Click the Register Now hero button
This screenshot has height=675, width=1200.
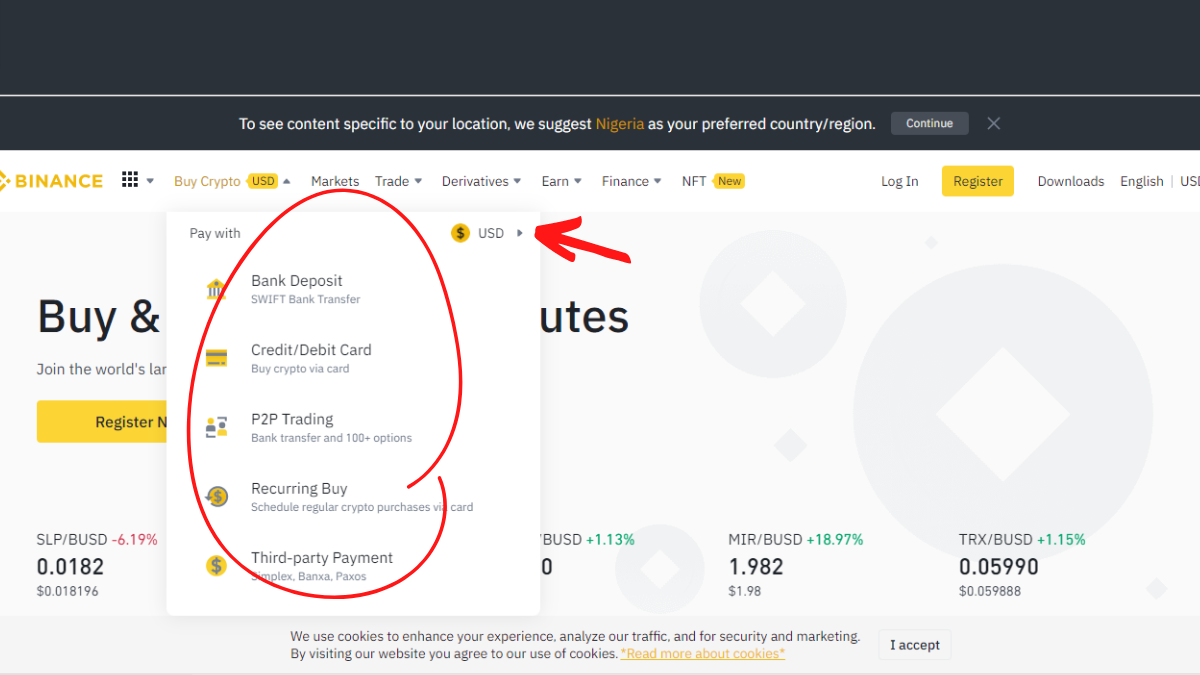[102, 422]
